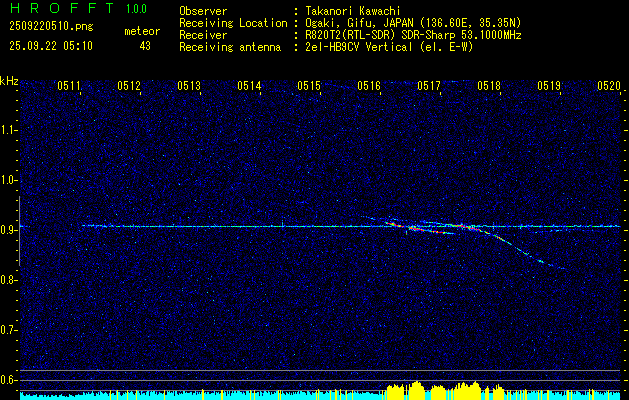The image size is (629, 400).
Task: Click the Receiver label
Action: click(203, 35)
